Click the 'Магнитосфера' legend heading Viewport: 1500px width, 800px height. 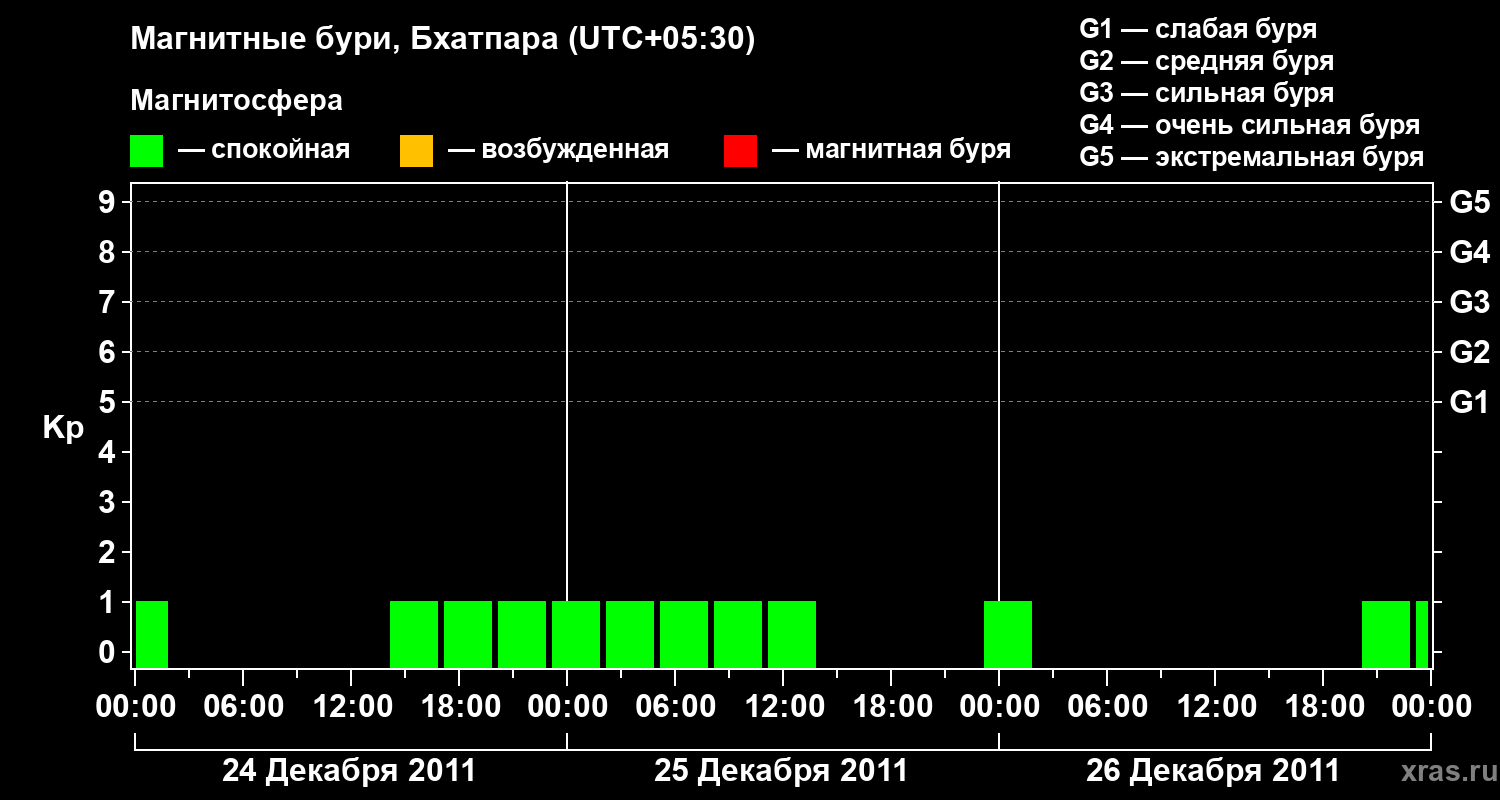pos(236,101)
